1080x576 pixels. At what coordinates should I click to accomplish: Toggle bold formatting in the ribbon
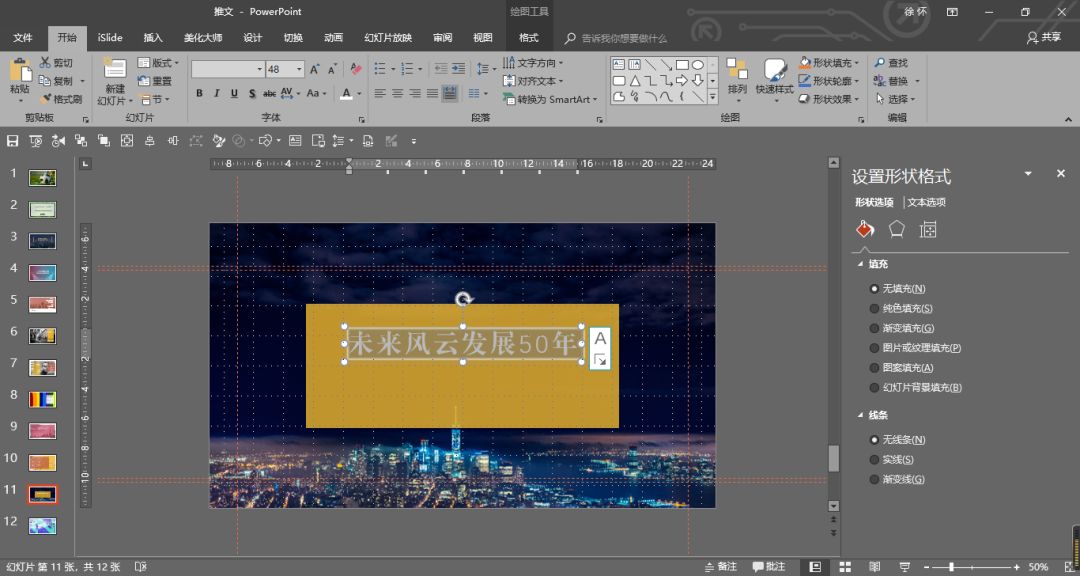199,94
